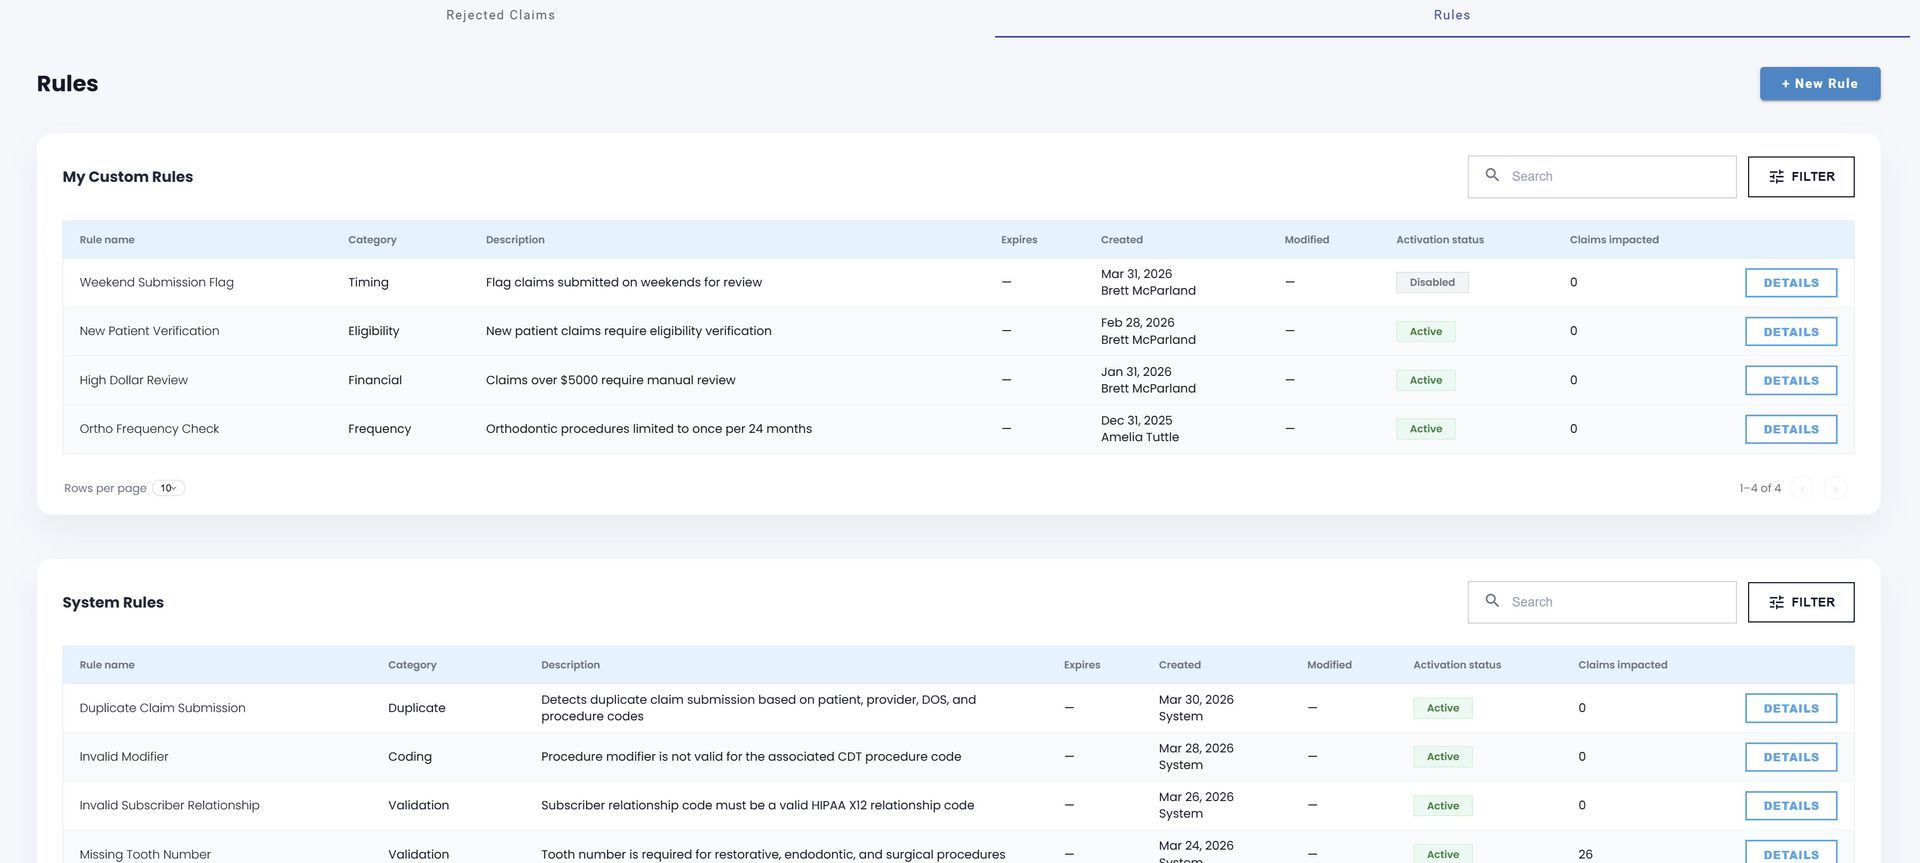Create a rule with New Rule button

coord(1820,84)
